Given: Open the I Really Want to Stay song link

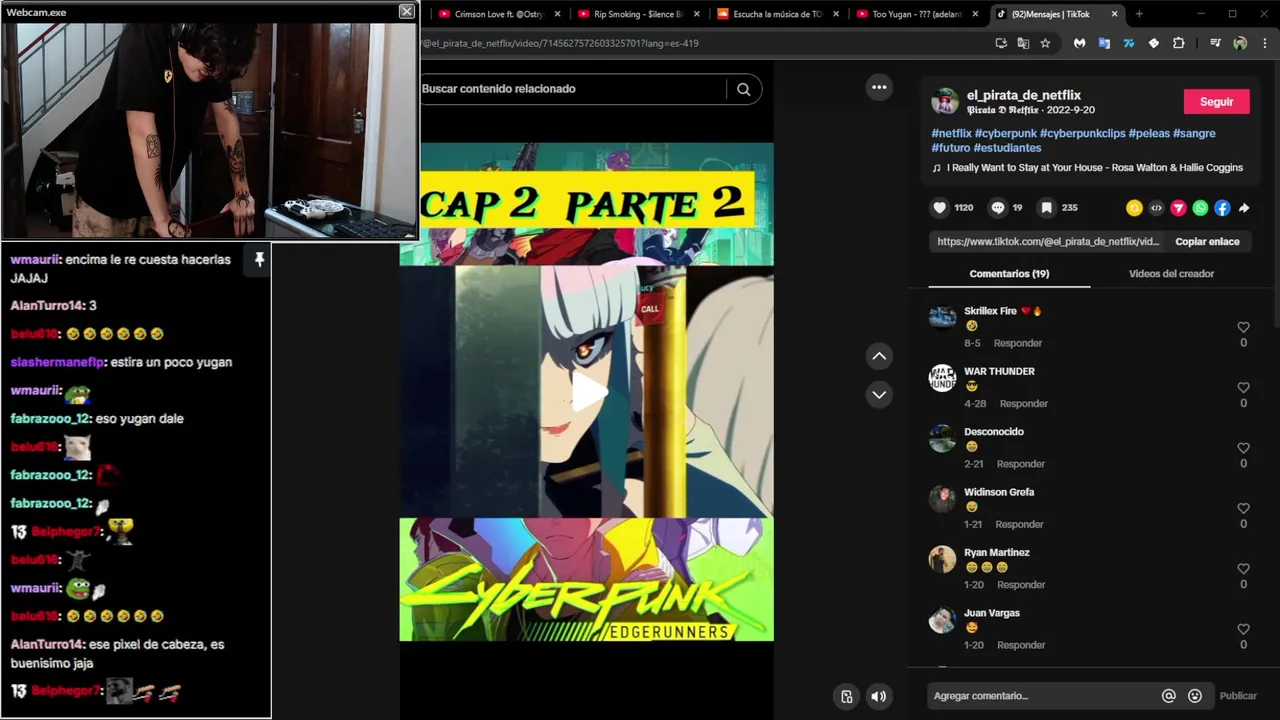Looking at the screenshot, I should 1094,168.
